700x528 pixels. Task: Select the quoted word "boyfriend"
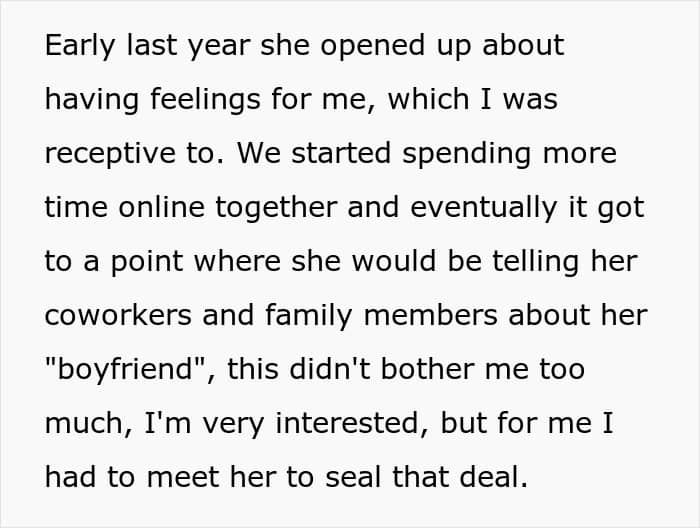tap(125, 370)
